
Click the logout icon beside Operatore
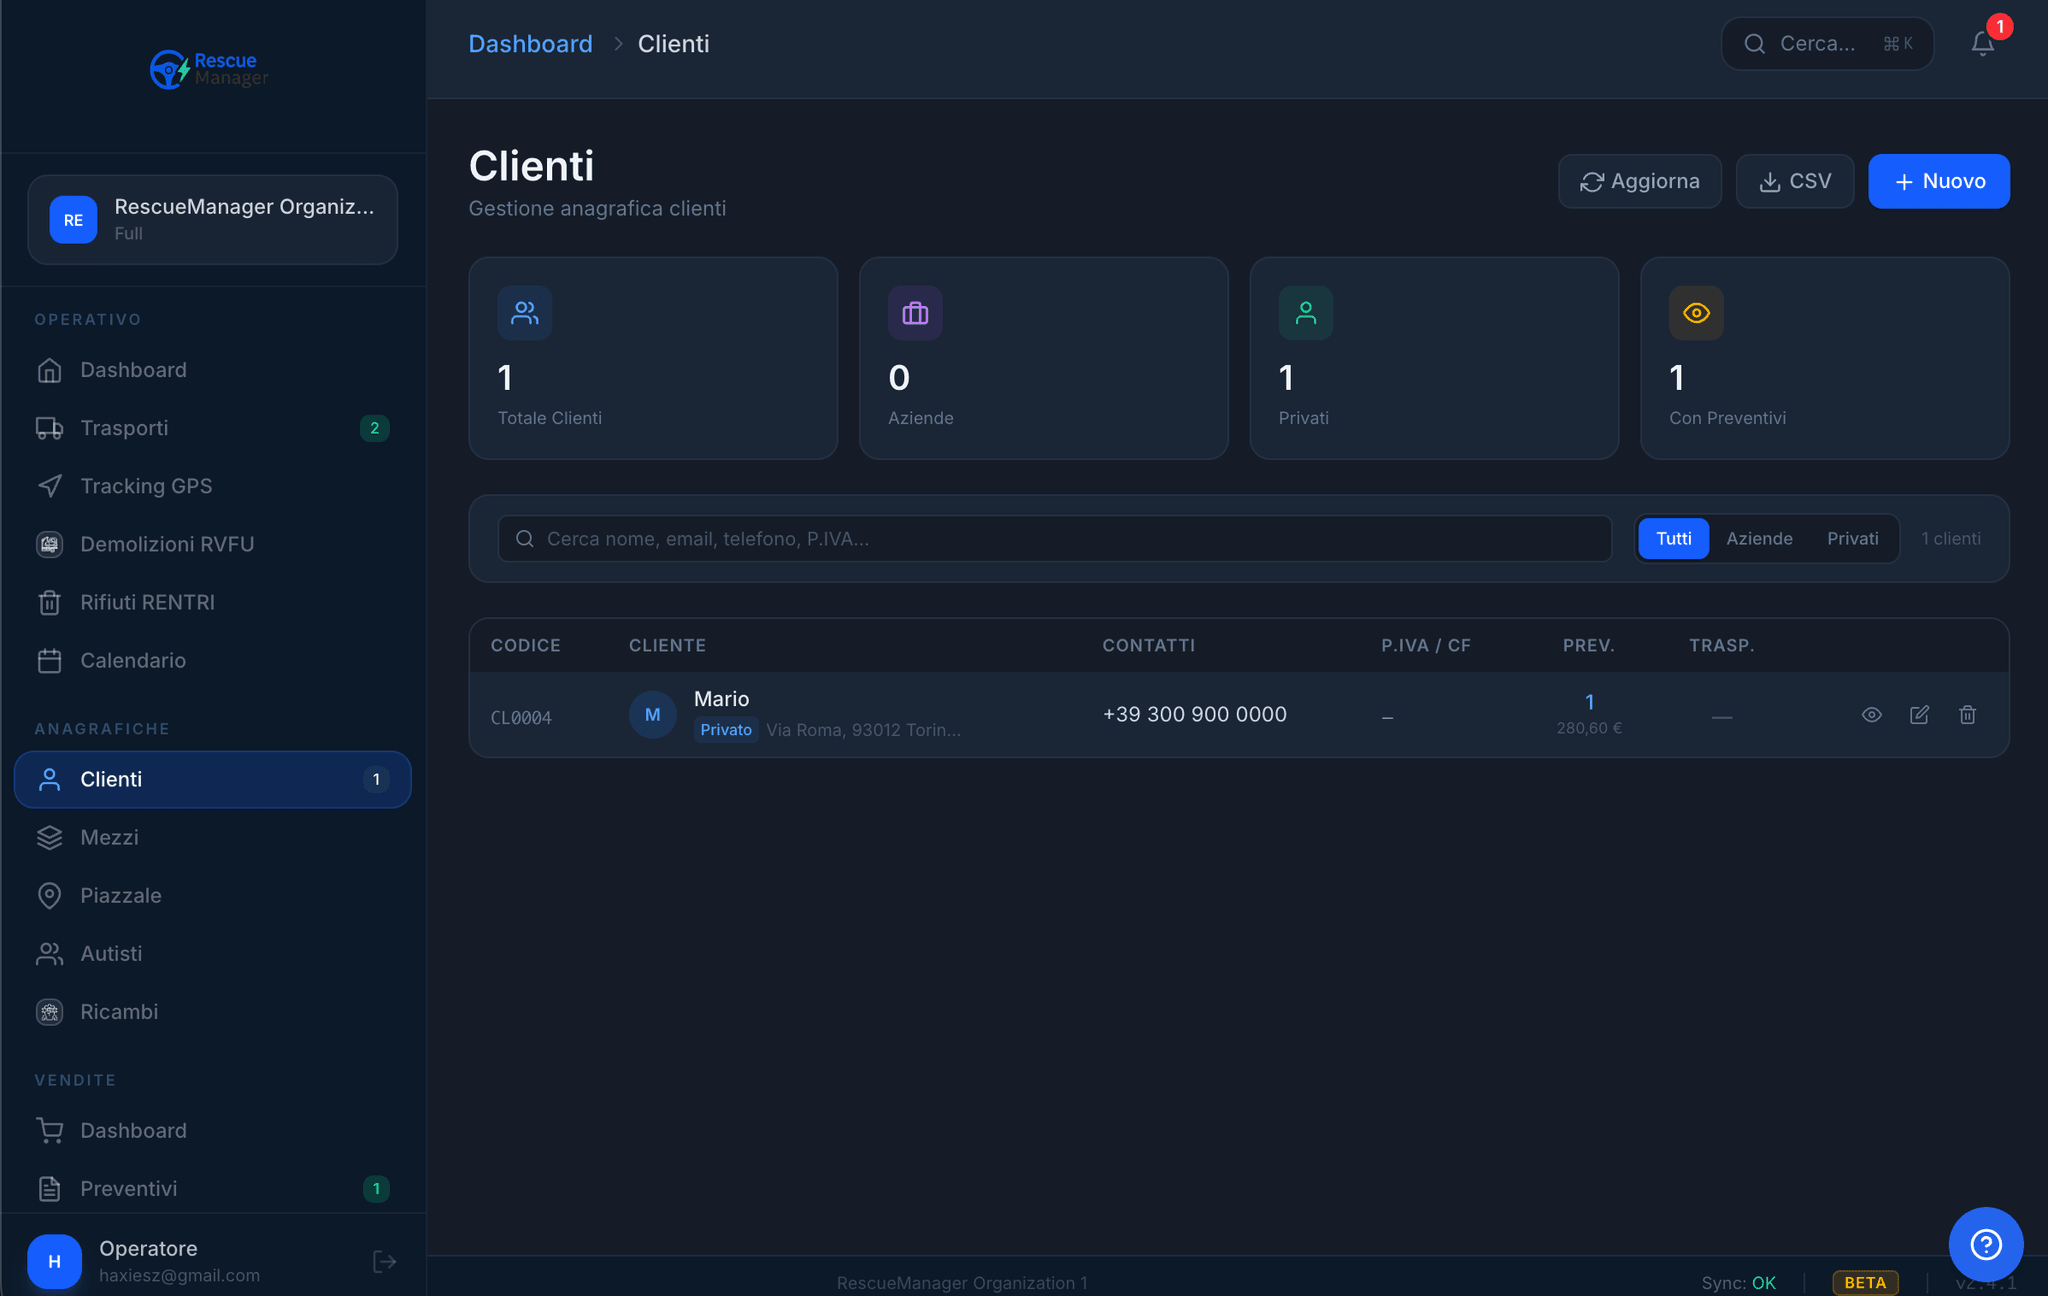384,1262
